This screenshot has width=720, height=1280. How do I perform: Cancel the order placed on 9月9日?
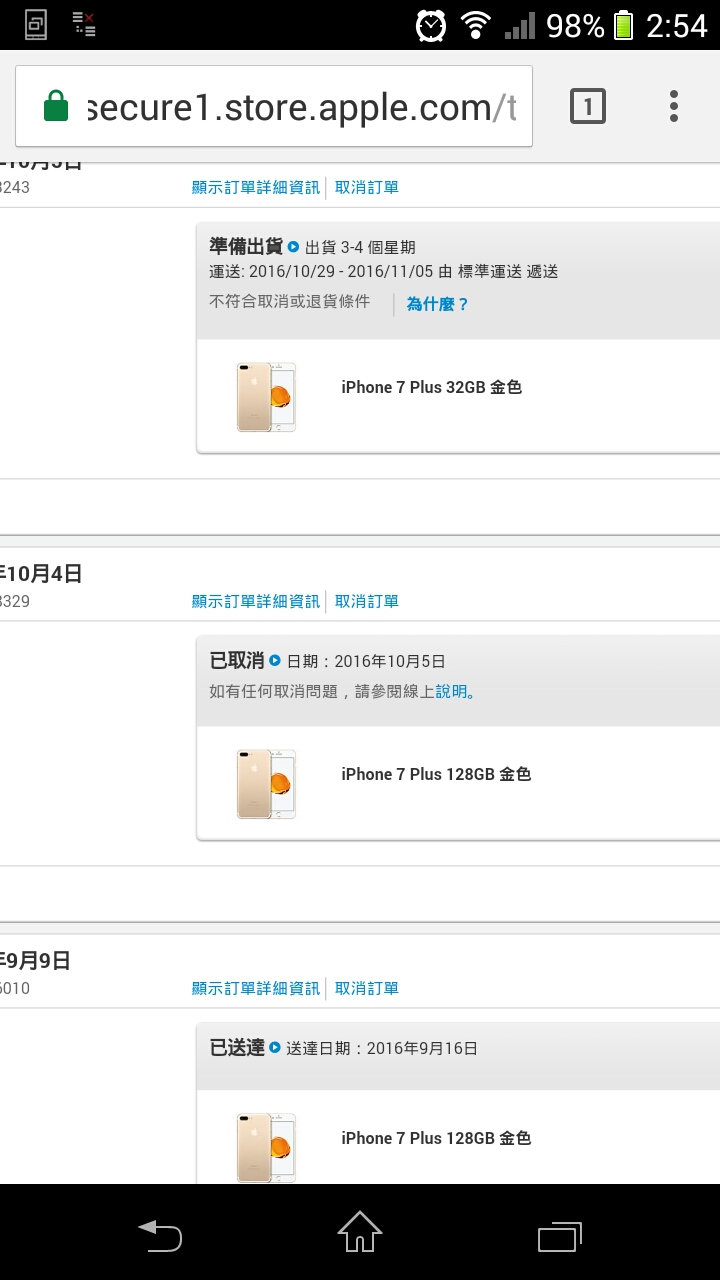click(366, 988)
